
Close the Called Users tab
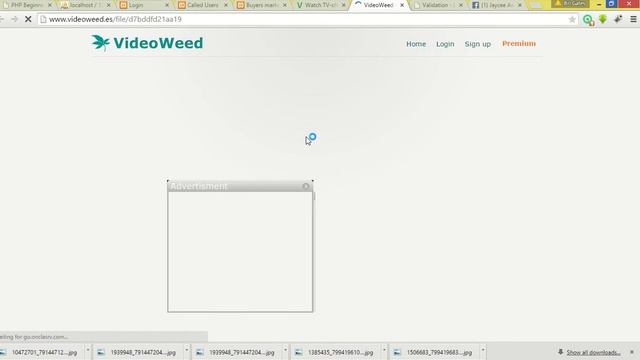[x=226, y=5]
